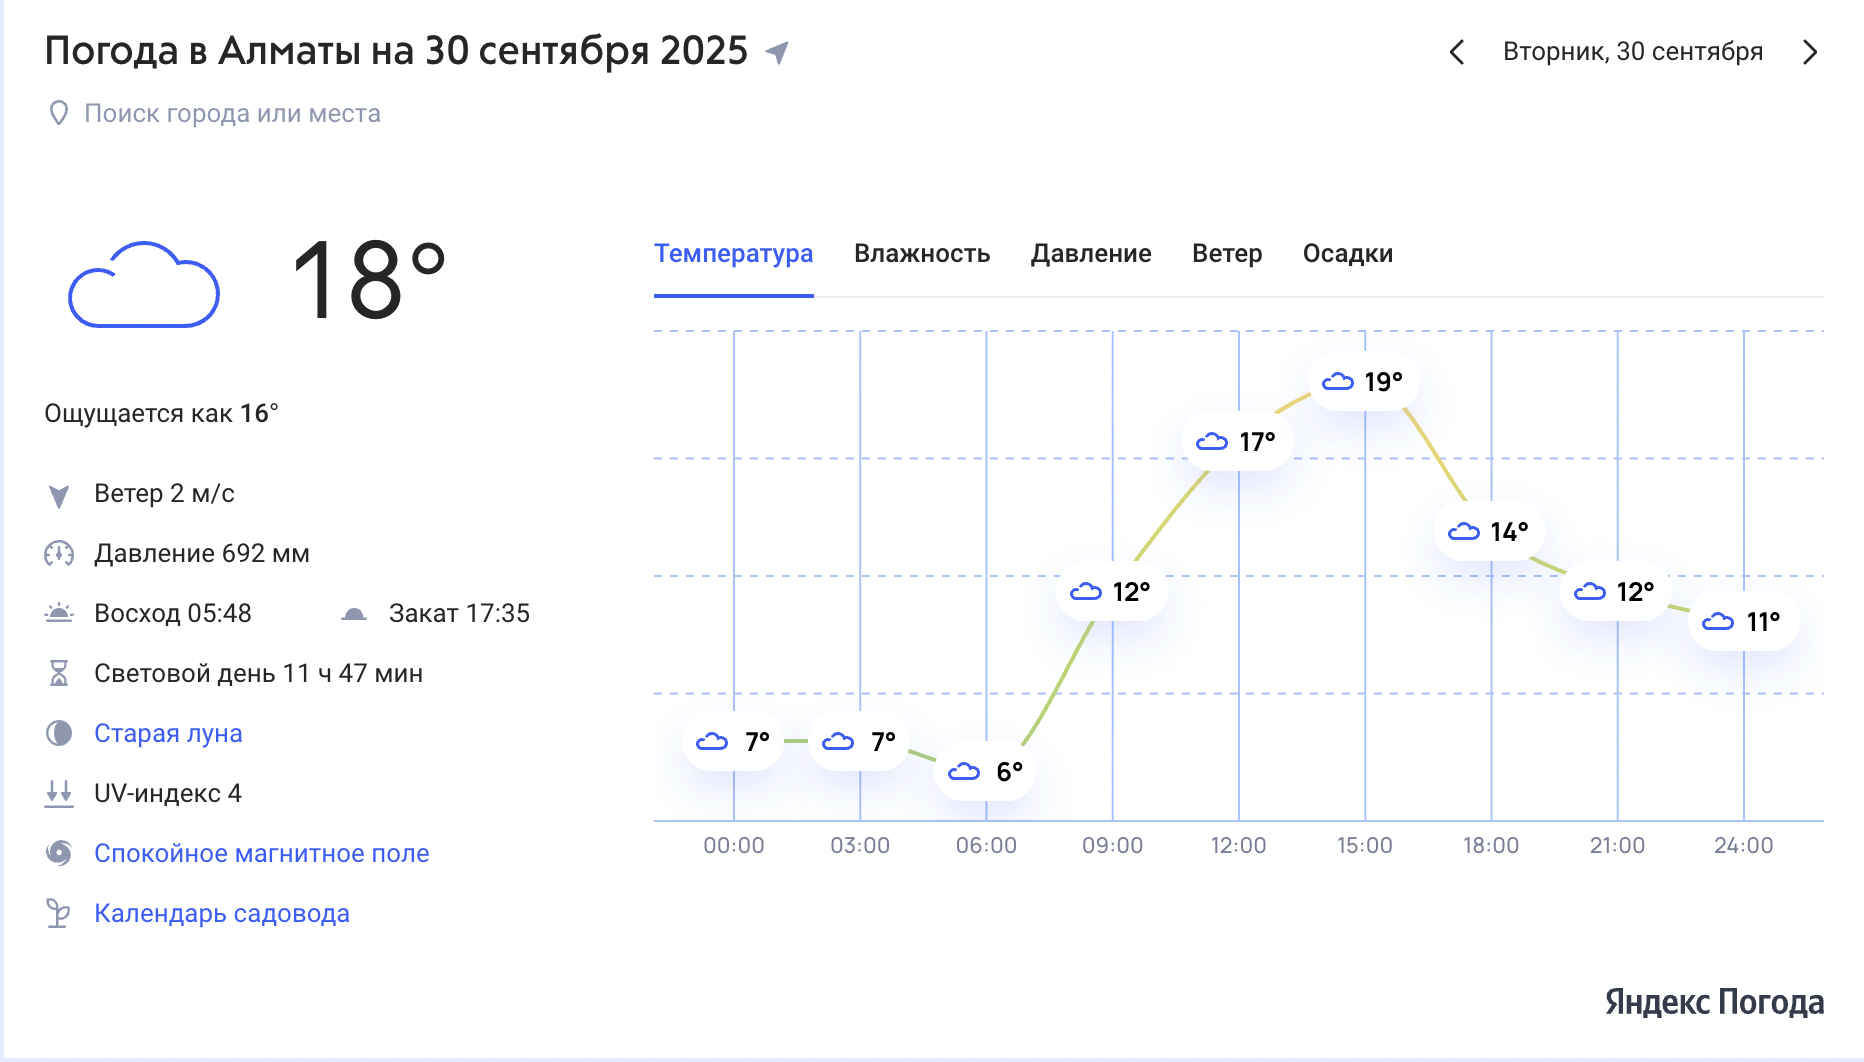
Task: Open the date selector Вторник, 30 сентября
Action: coord(1633,52)
